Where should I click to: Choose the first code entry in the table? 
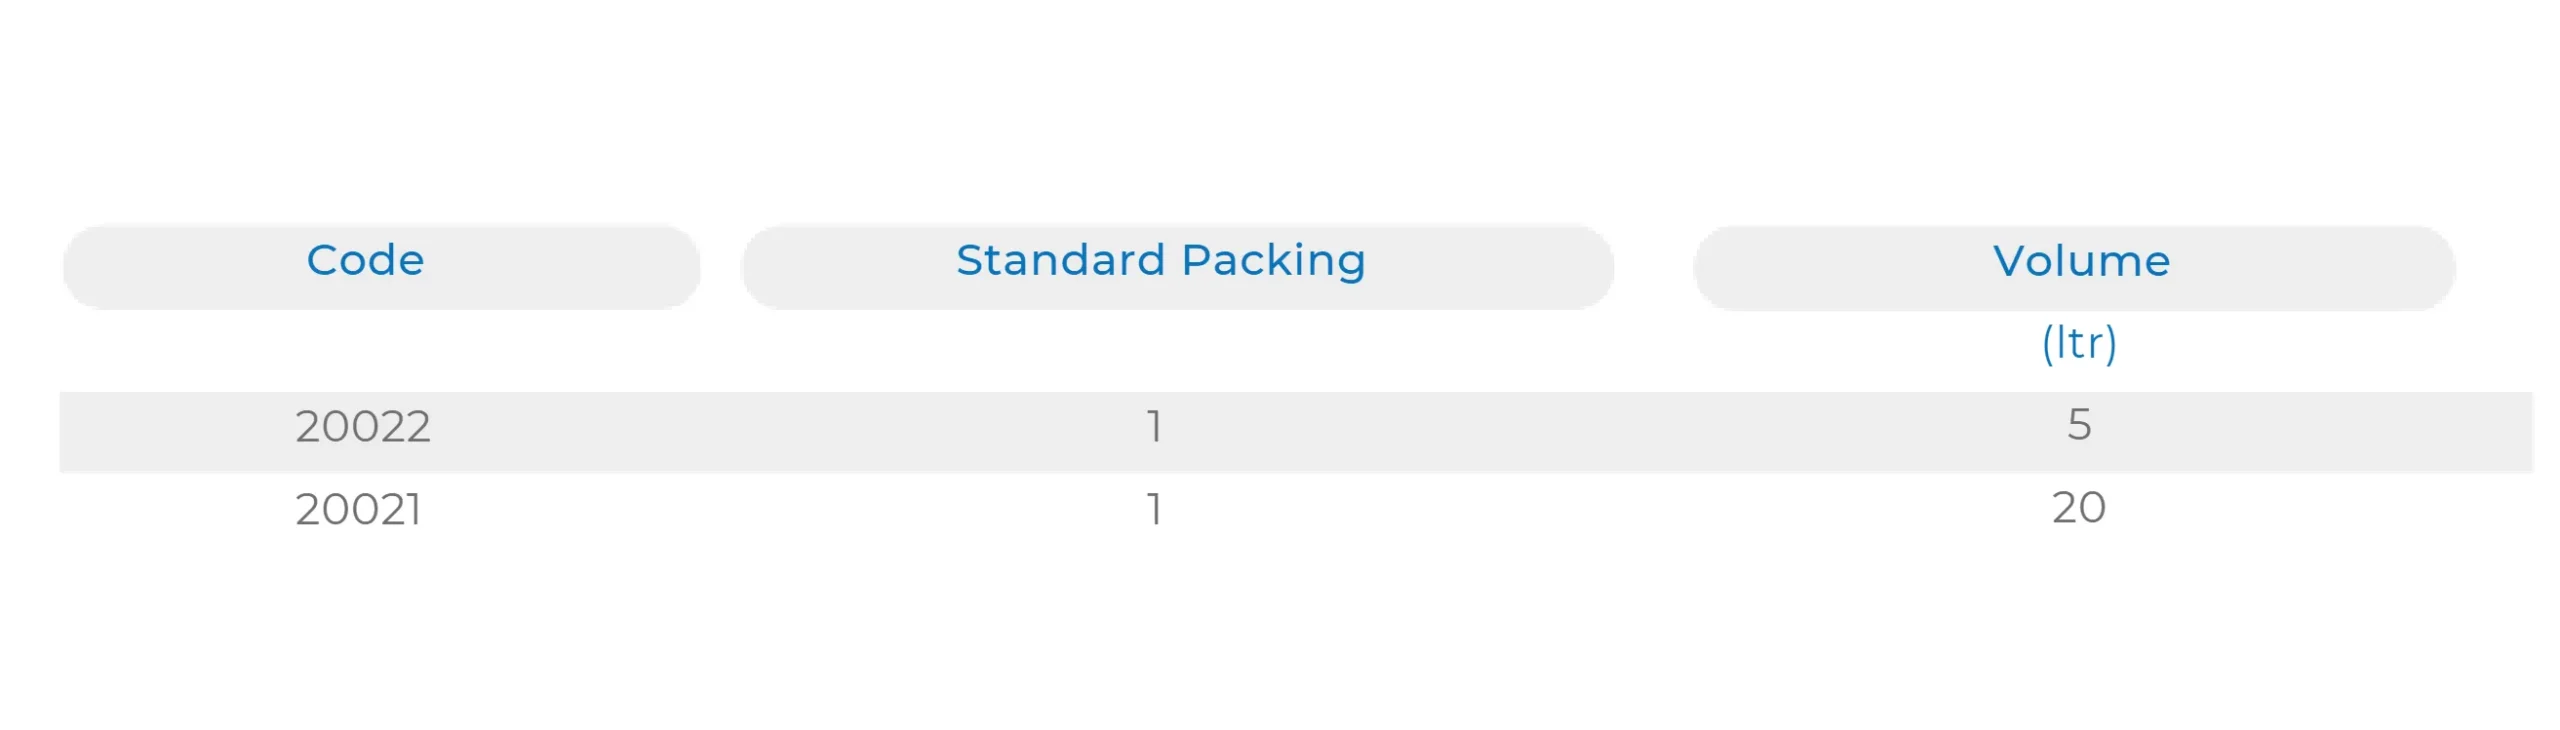click(363, 427)
